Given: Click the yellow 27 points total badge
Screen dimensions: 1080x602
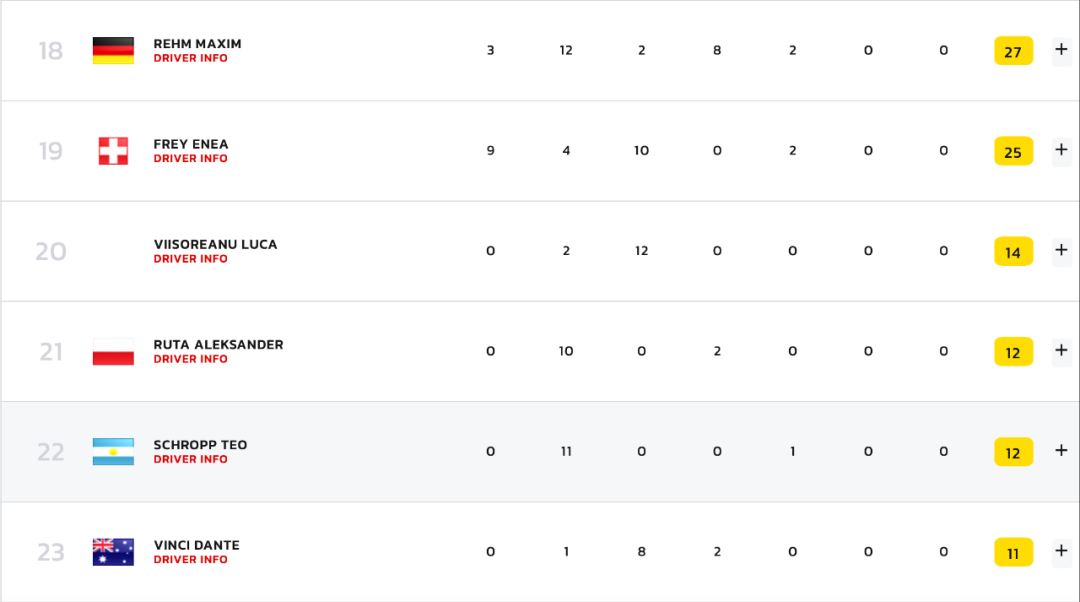Looking at the screenshot, I should click(1013, 51).
